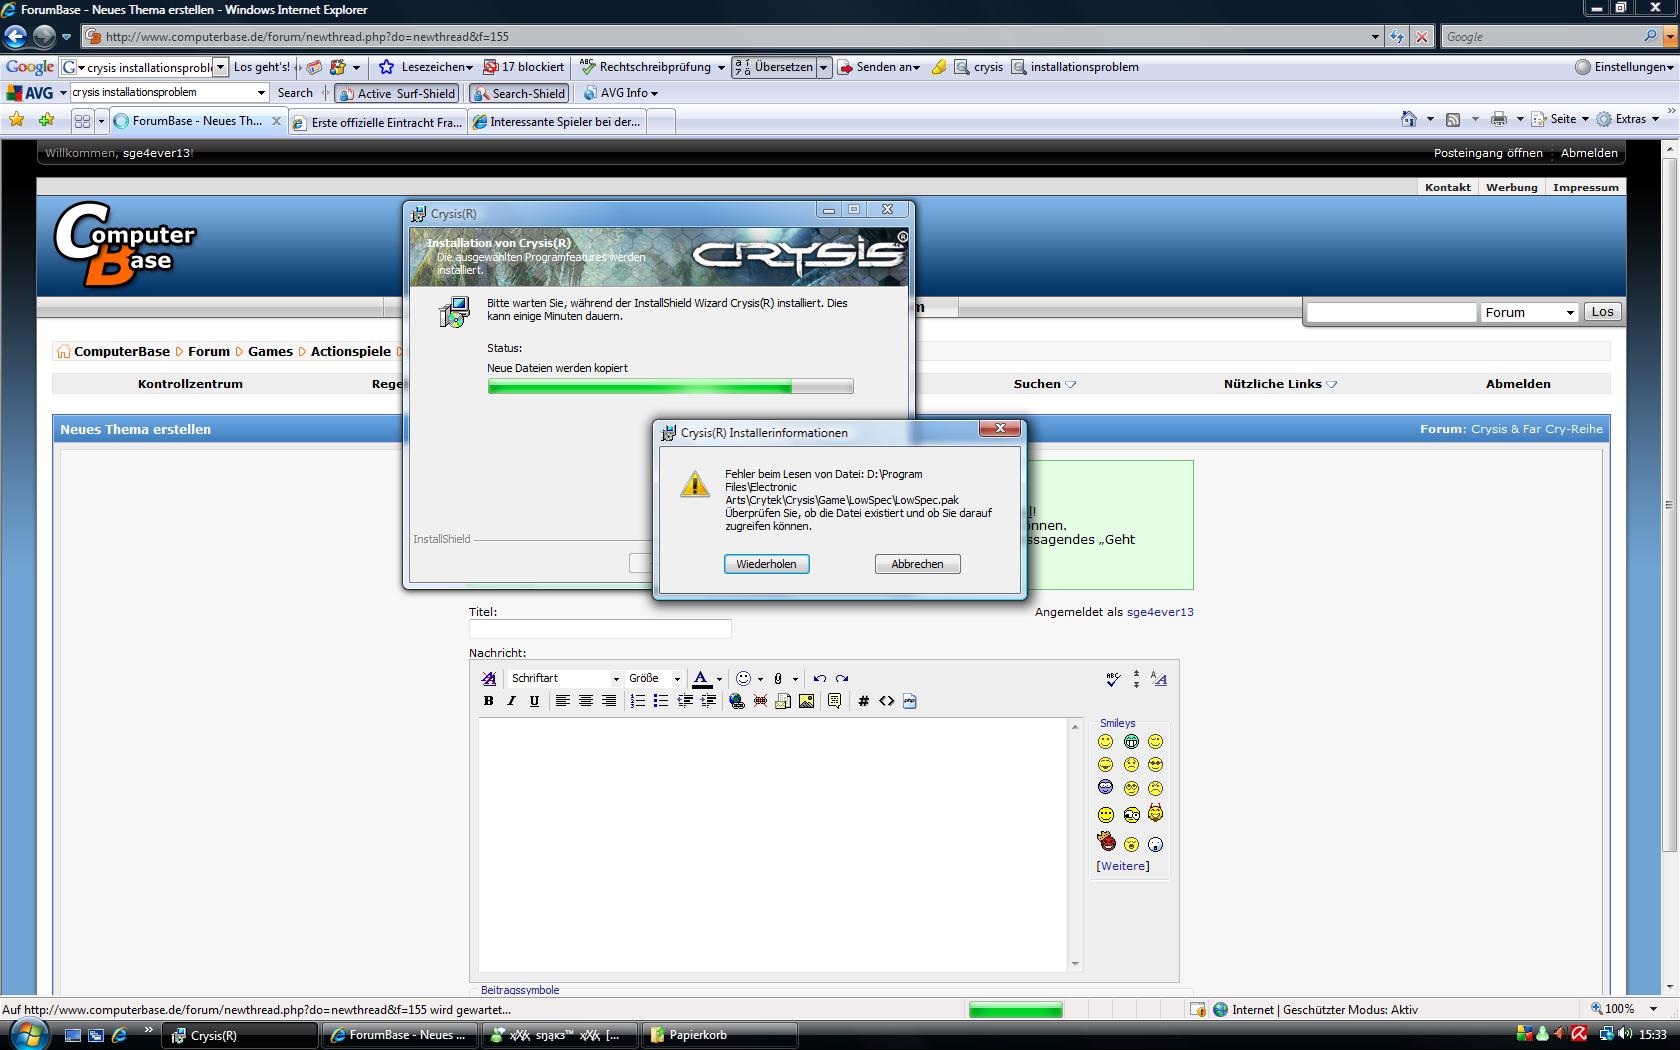Image resolution: width=1680 pixels, height=1050 pixels.
Task: Toggle AVG Active Surf-Shield button
Action: tap(397, 93)
